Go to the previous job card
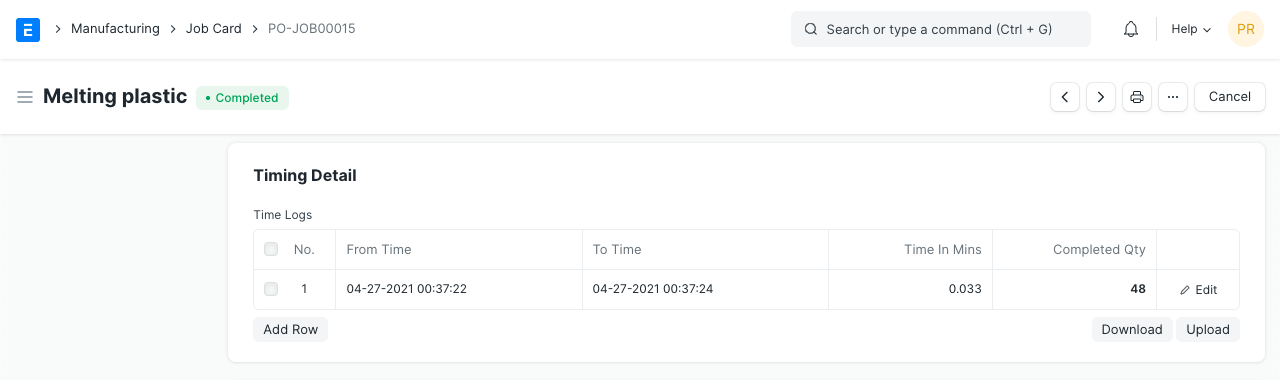The height and width of the screenshot is (380, 1280). coord(1065,97)
